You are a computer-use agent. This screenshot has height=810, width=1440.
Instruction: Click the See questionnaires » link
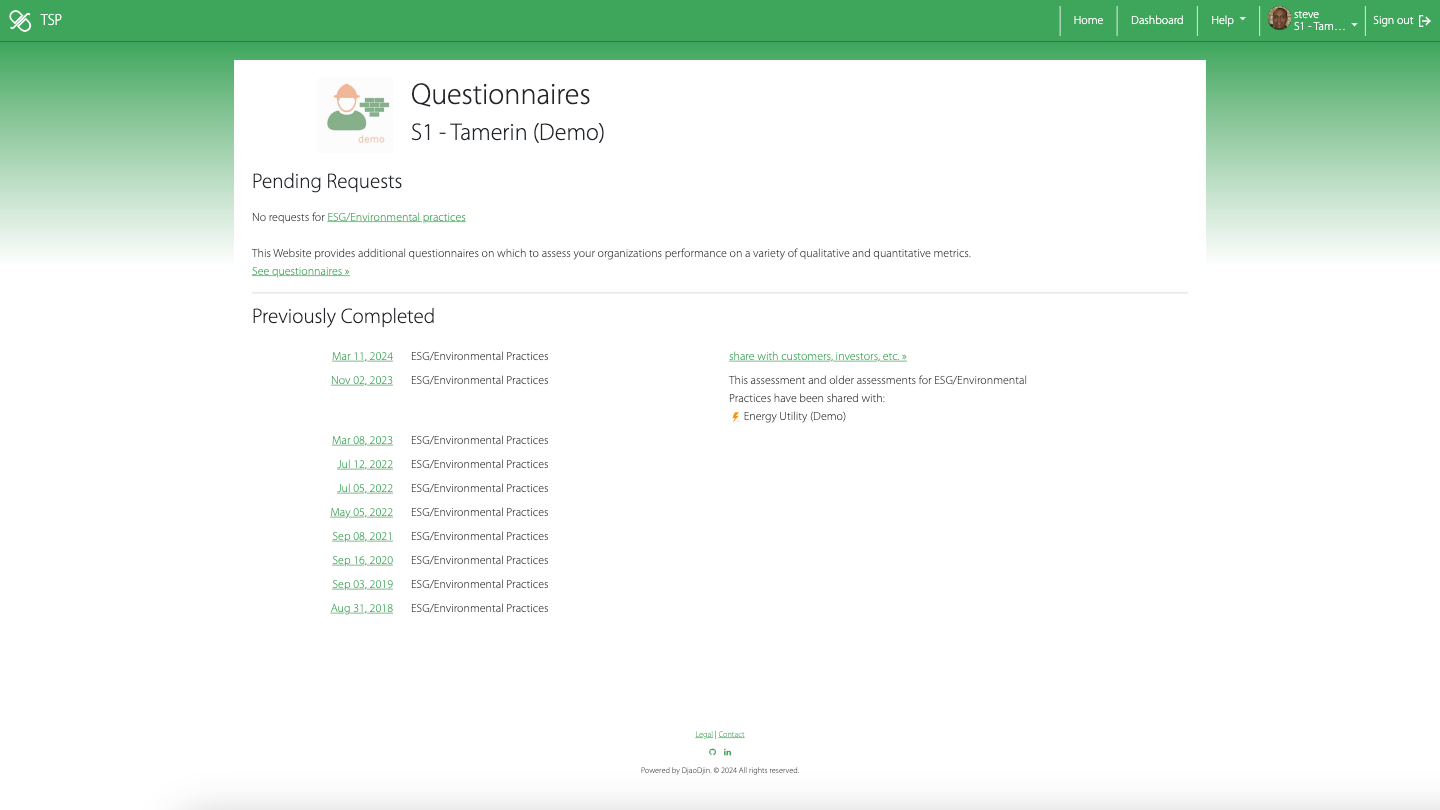(300, 271)
